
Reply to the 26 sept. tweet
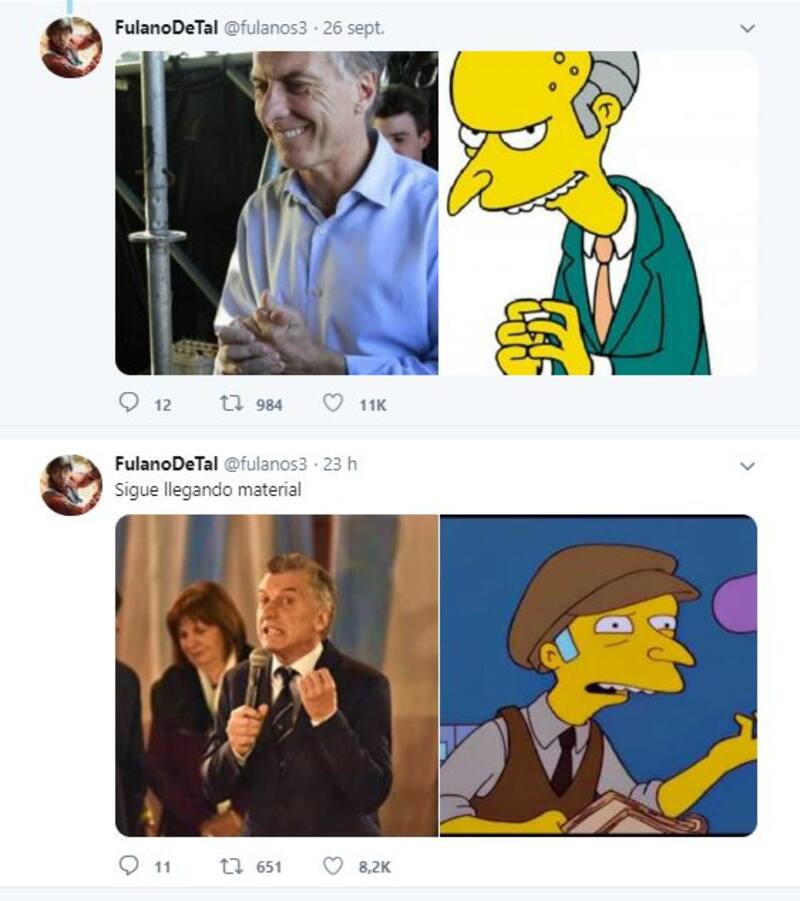[129, 404]
